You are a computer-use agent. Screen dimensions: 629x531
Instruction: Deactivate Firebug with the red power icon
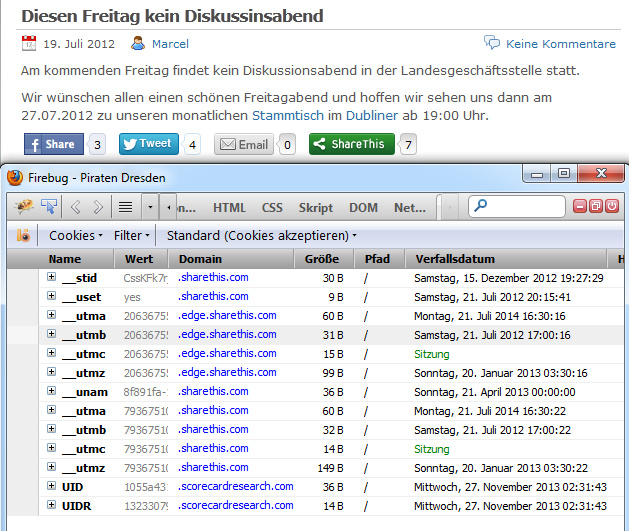612,207
